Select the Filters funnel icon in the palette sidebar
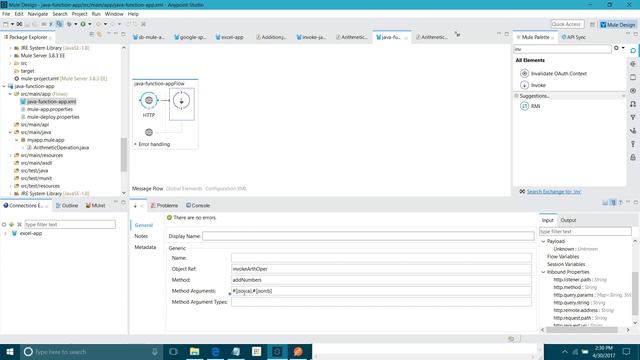The width and height of the screenshot is (640, 360). [633, 118]
